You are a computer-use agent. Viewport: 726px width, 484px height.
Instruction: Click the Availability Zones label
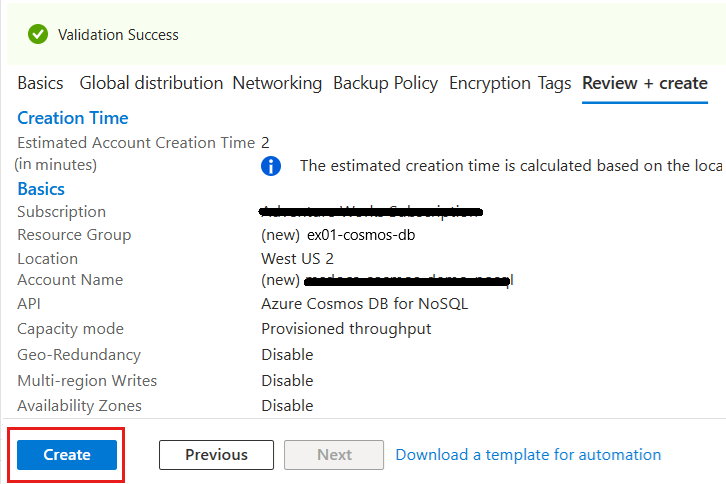[79, 406]
